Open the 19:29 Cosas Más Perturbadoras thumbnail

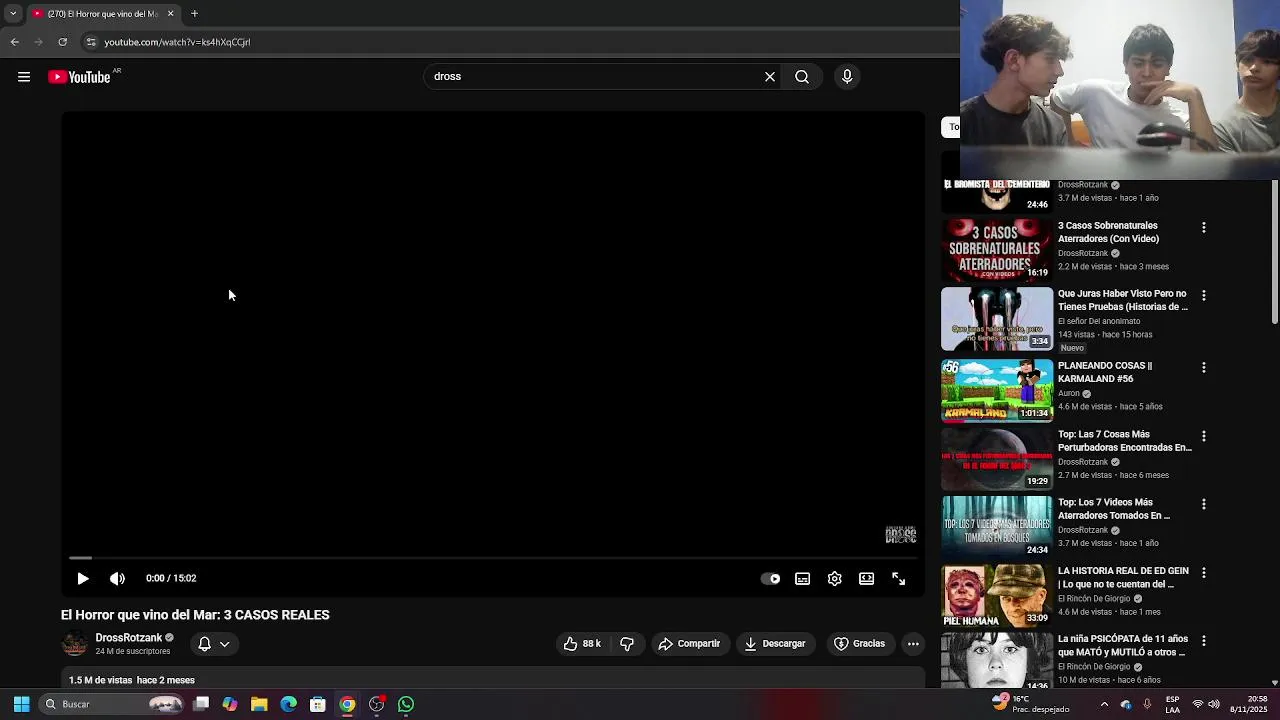[997, 459]
